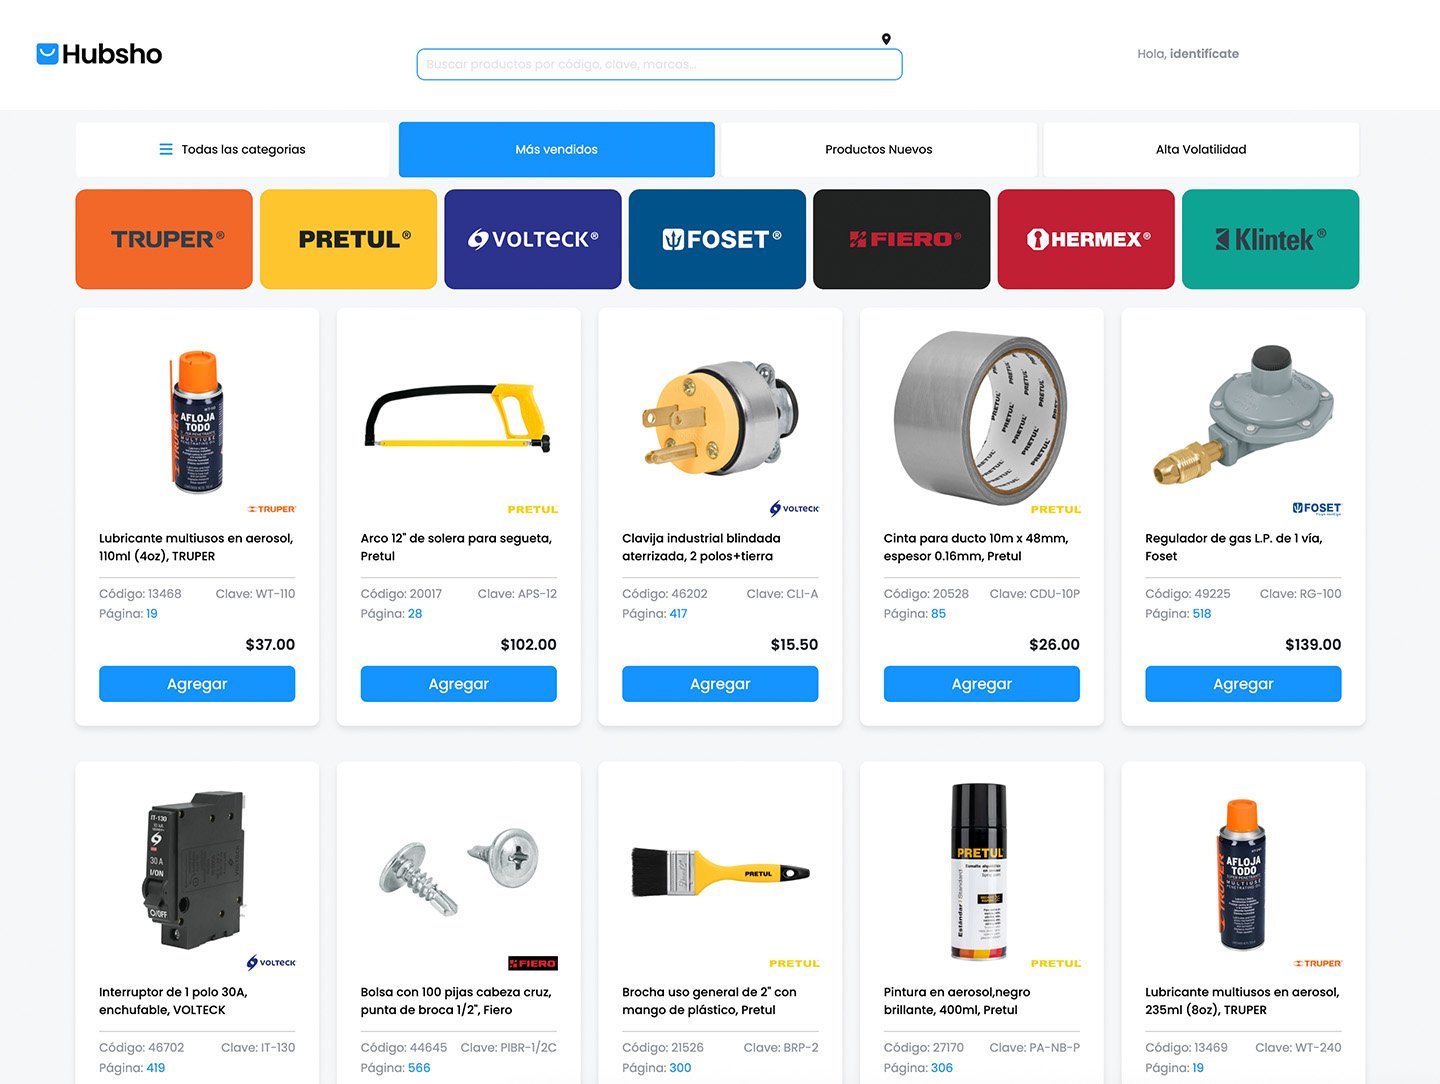Viewport: 1440px width, 1084px height.
Task: Open the Pretul brand tile
Action: (x=348, y=239)
